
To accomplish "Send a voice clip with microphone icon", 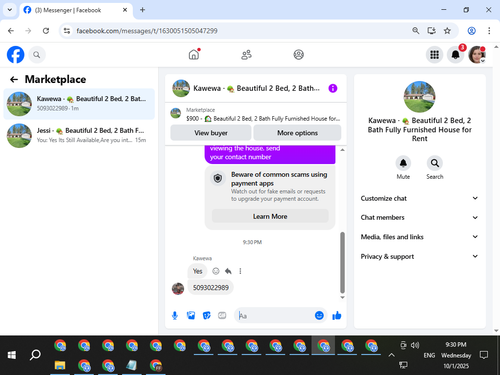I will pyautogui.click(x=175, y=315).
